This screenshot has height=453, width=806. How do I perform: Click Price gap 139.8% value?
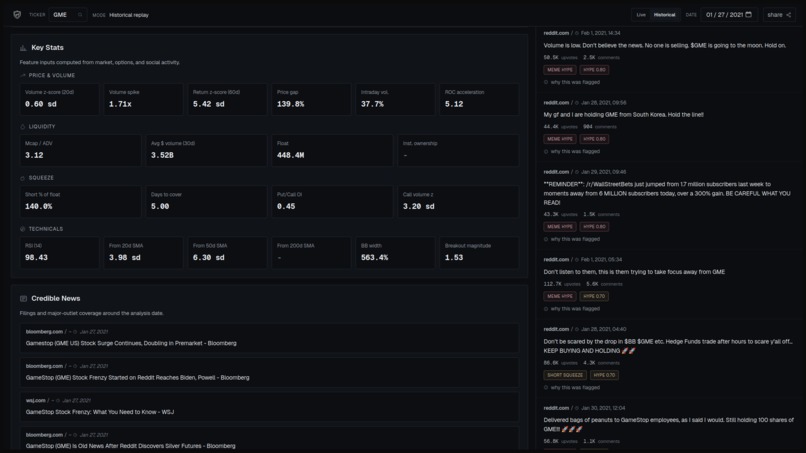(x=290, y=104)
